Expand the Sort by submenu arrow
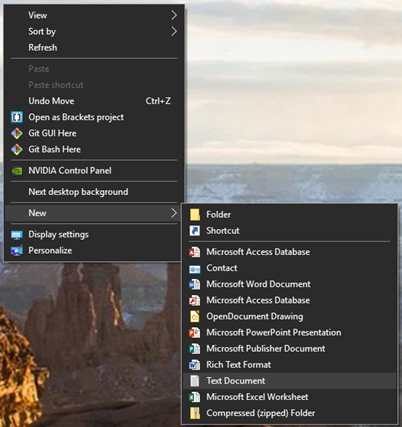The height and width of the screenshot is (427, 402). click(x=174, y=31)
